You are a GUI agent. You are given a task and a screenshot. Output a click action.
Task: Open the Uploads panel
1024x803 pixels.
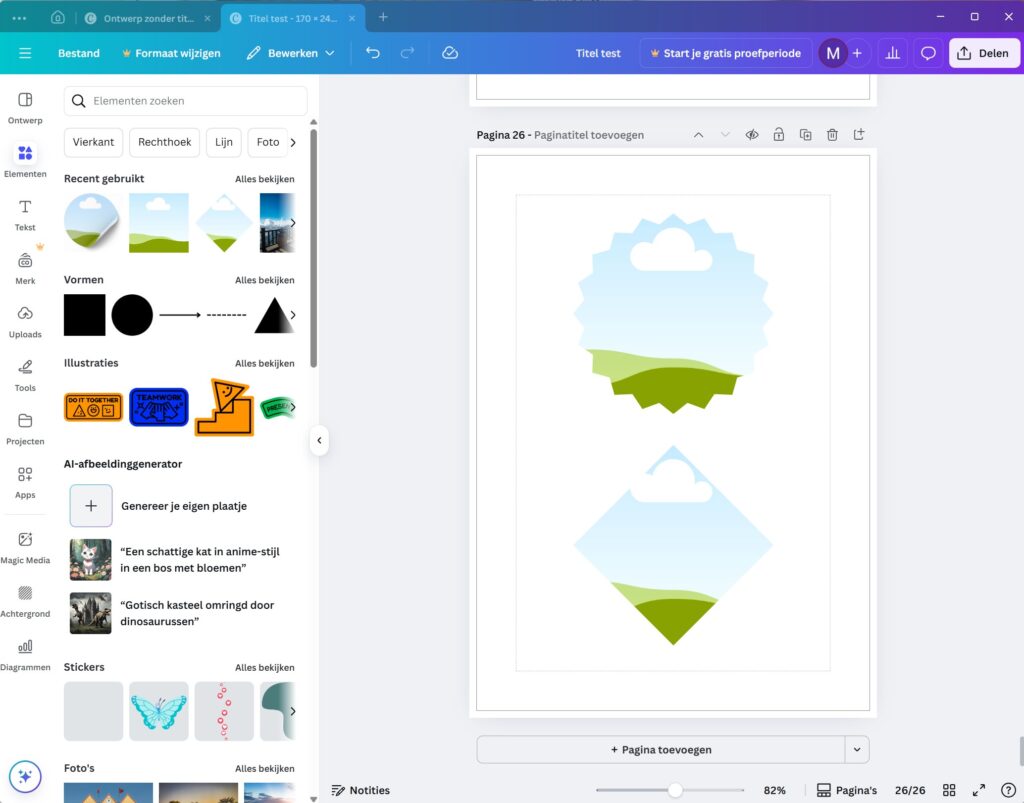tap(25, 320)
